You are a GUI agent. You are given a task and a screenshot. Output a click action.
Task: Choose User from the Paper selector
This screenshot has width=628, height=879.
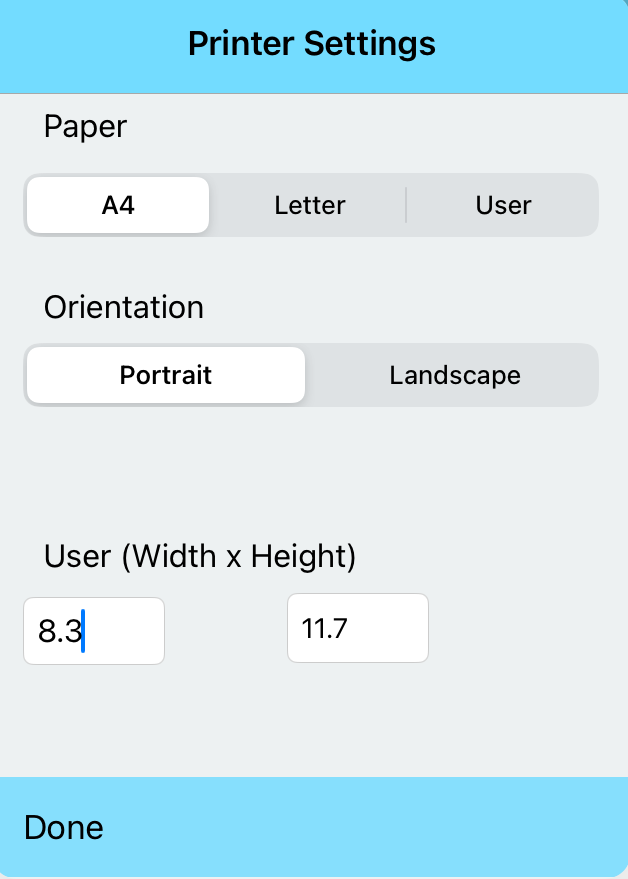(x=503, y=205)
